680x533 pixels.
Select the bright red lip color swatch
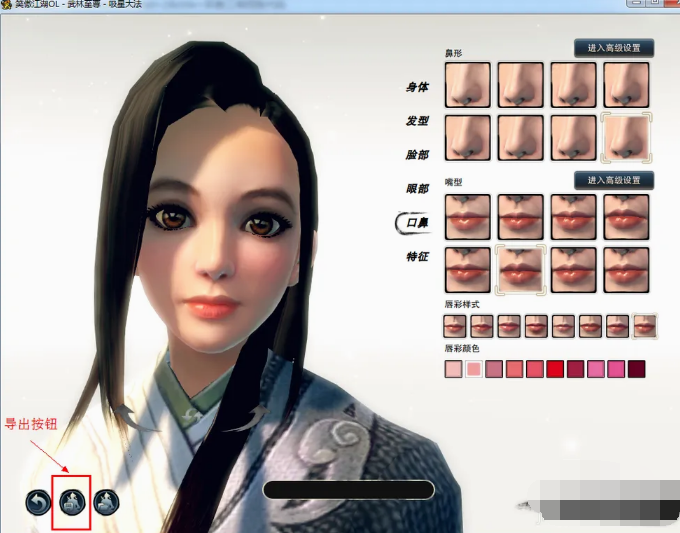coord(555,369)
